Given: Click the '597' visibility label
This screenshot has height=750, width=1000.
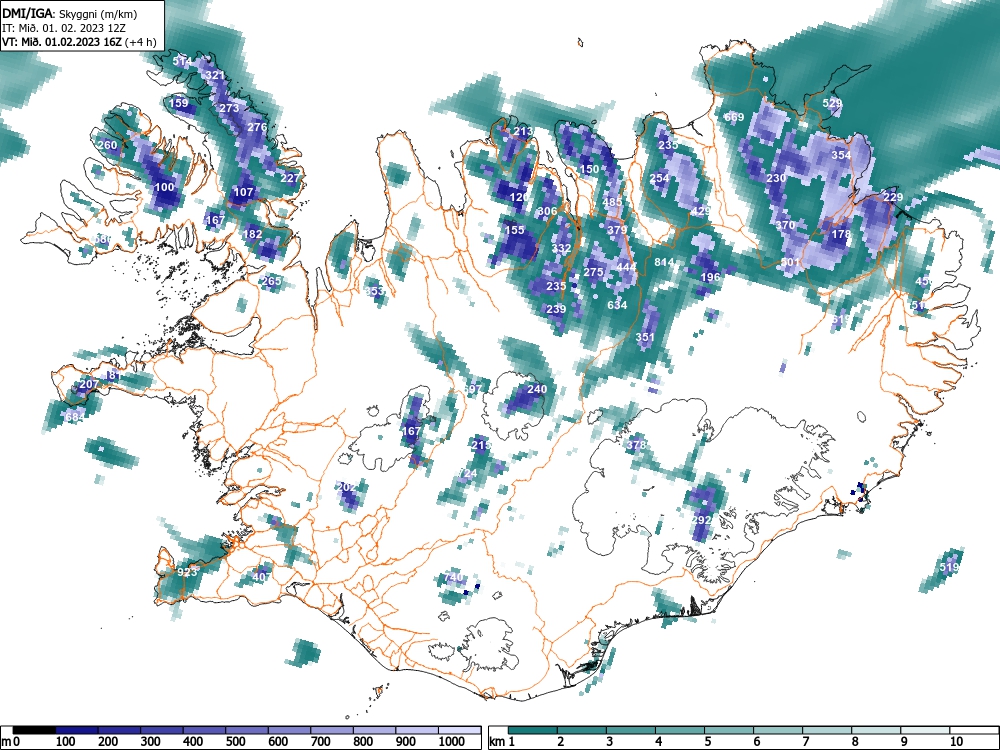Looking at the screenshot, I should pos(473,389).
